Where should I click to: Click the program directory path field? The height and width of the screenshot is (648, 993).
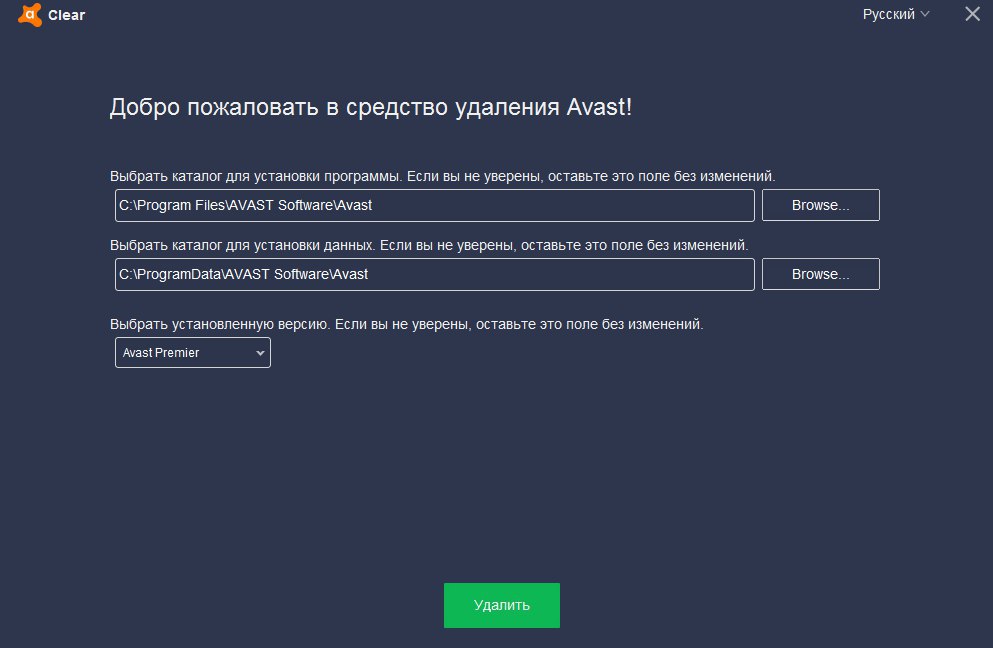[x=434, y=205]
